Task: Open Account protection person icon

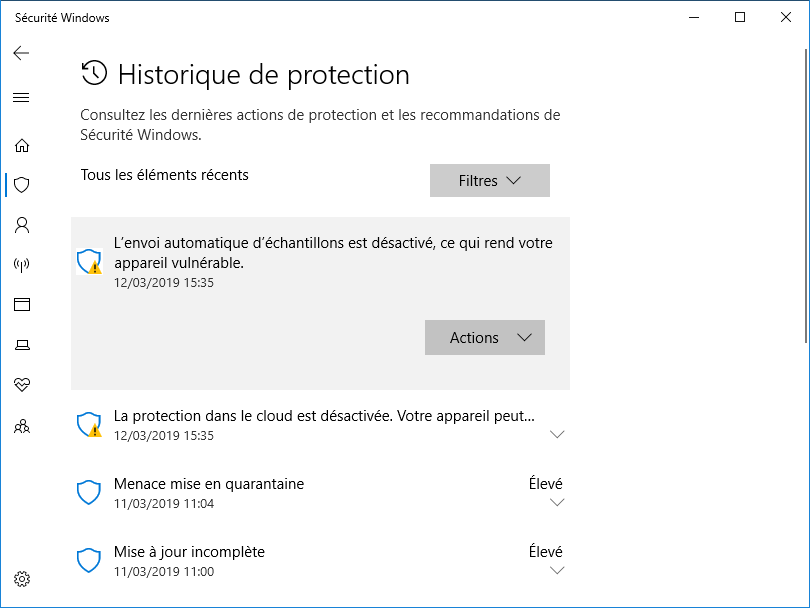Action: 22,225
